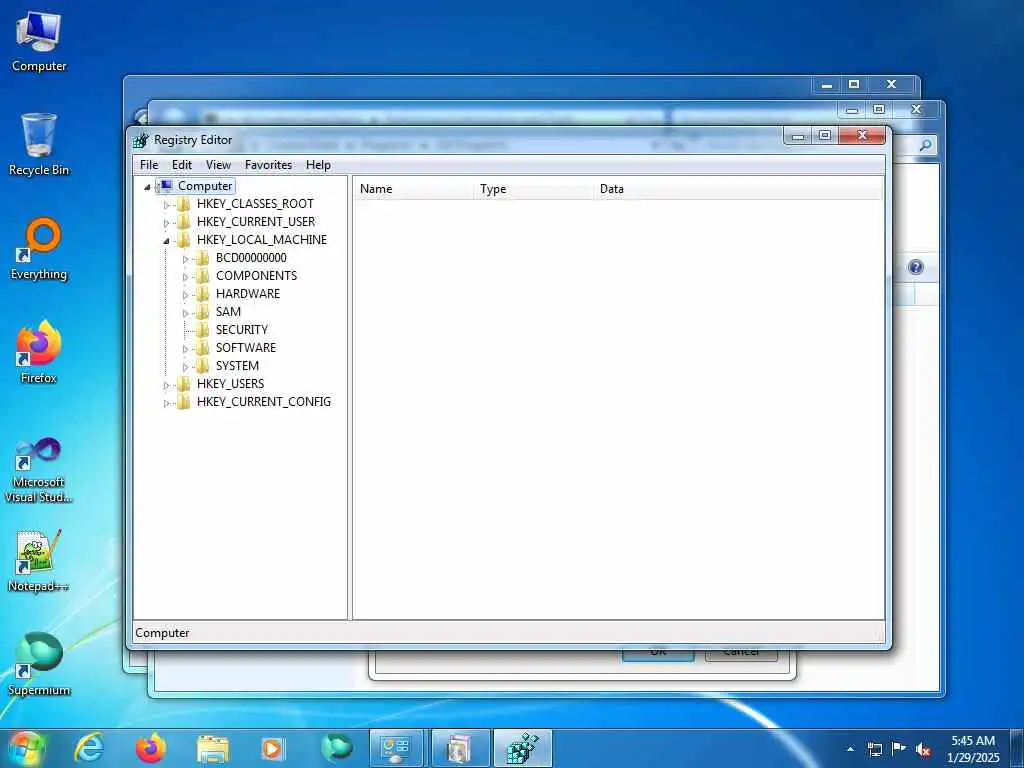This screenshot has width=1024, height=768.
Task: Open Computer desktop icon
Action: [x=39, y=42]
